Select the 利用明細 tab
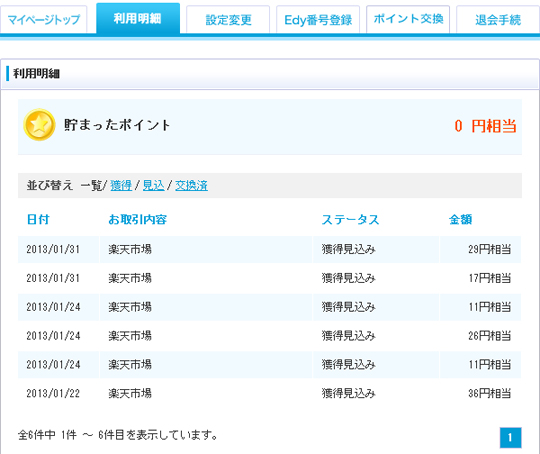 click(x=138, y=18)
